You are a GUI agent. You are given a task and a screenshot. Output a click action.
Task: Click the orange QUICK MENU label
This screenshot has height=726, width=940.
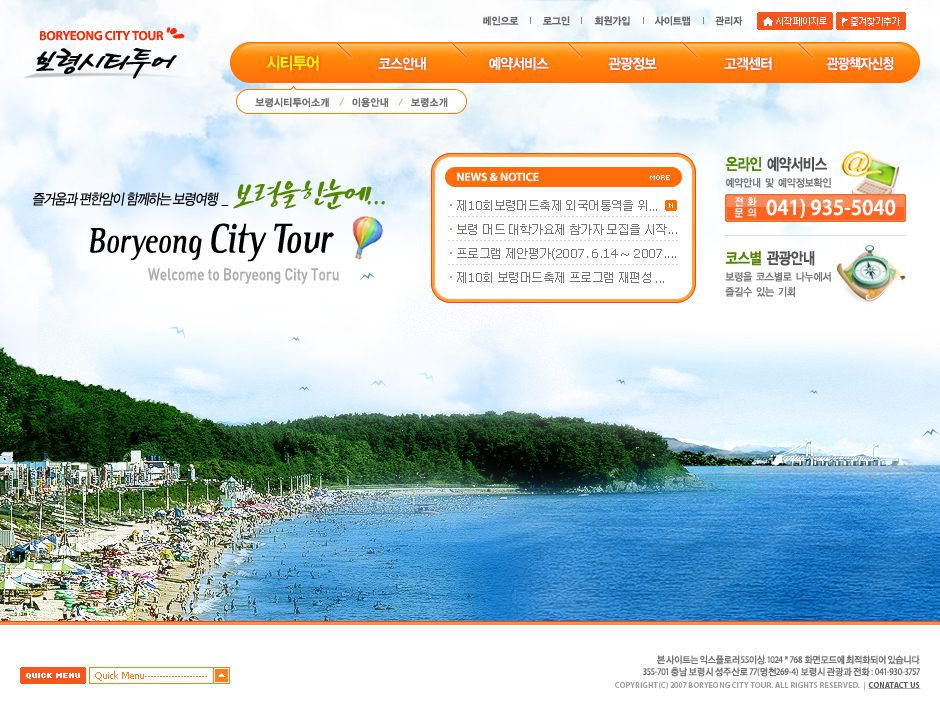tap(53, 676)
